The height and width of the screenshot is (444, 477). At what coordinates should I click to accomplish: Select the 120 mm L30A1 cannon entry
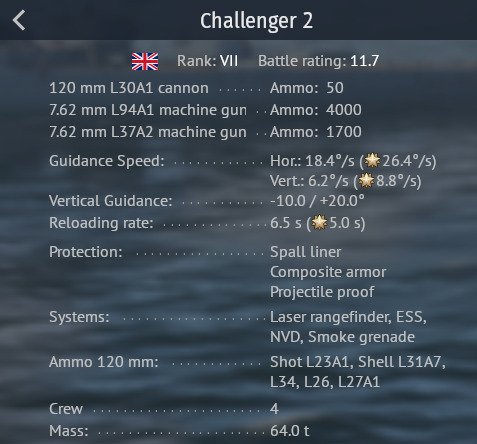pyautogui.click(x=129, y=88)
